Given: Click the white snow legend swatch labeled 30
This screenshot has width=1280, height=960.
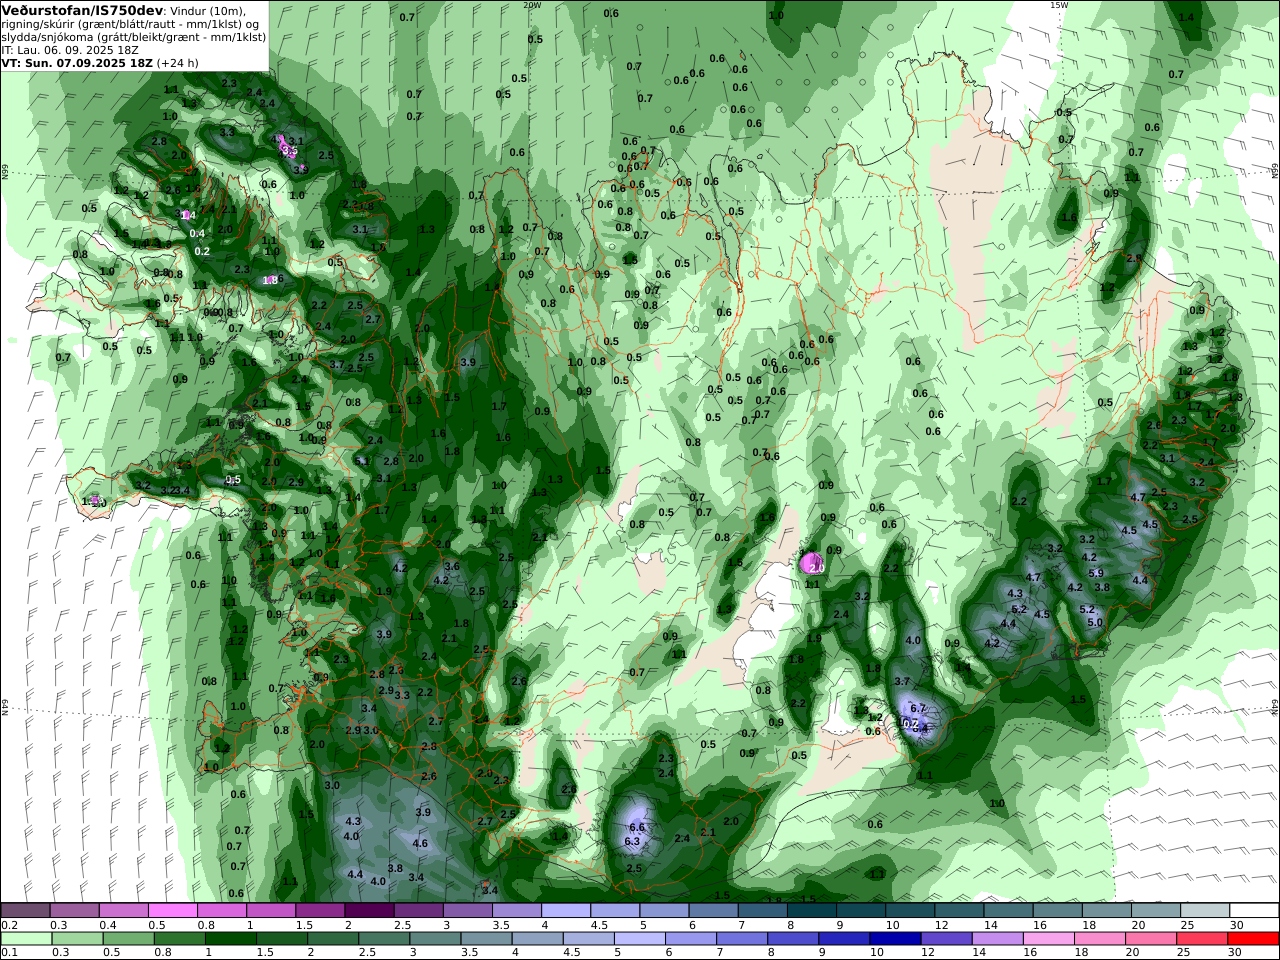Looking at the screenshot, I should coord(1253,910).
